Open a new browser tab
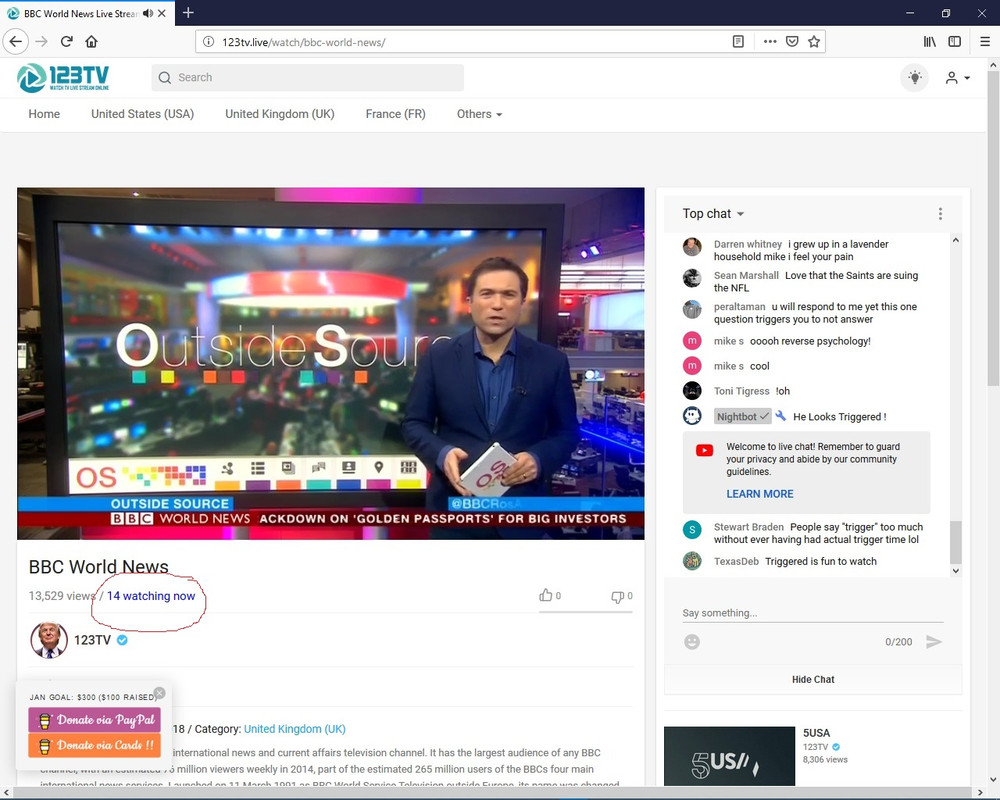Screen dimensions: 1000x800 (x=188, y=13)
